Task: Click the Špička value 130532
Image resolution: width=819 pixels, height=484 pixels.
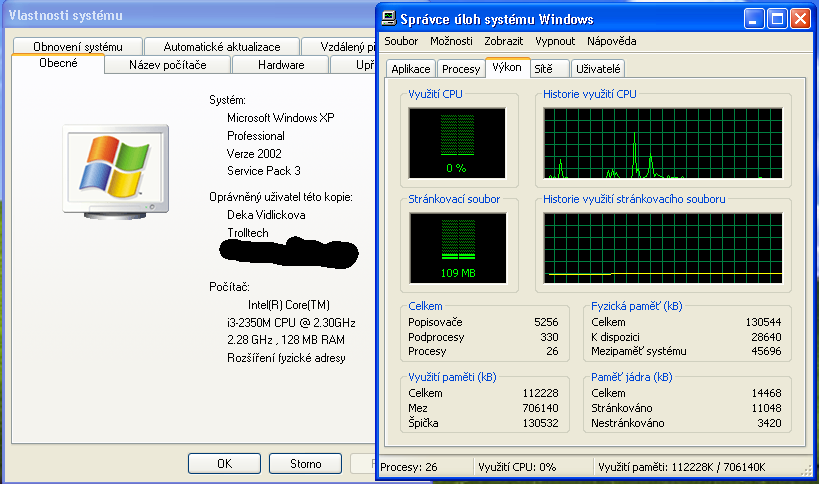Action: (541, 423)
